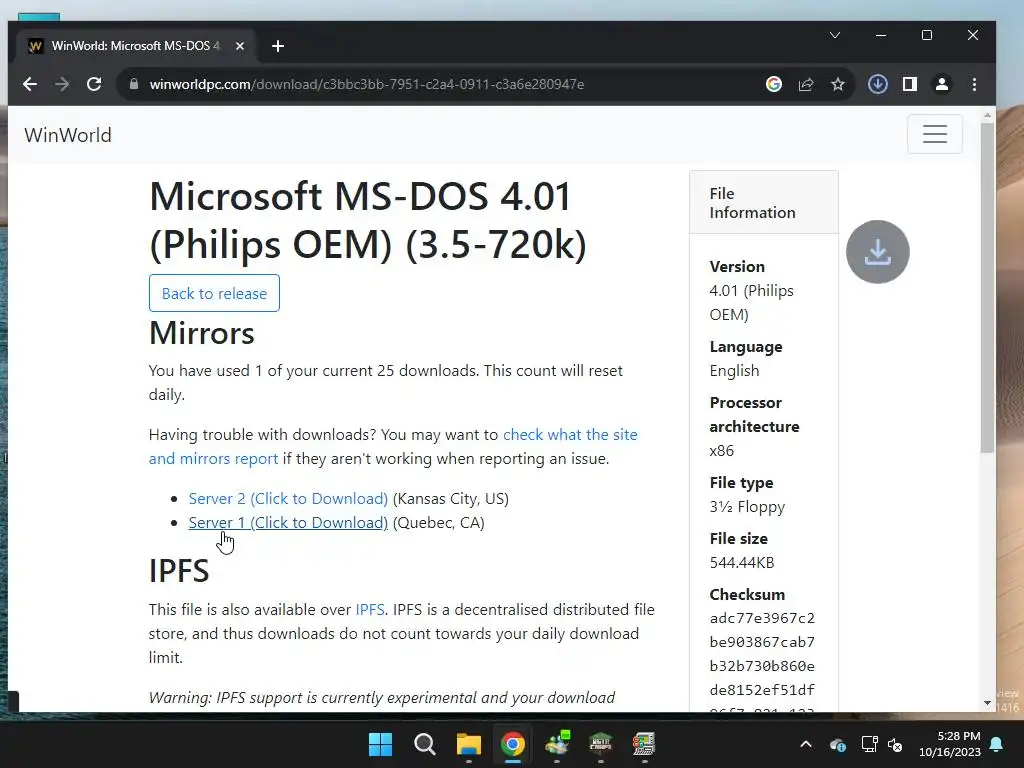Open taskbar app left of 86Box icon
This screenshot has width=1024, height=768.
pos(557,744)
